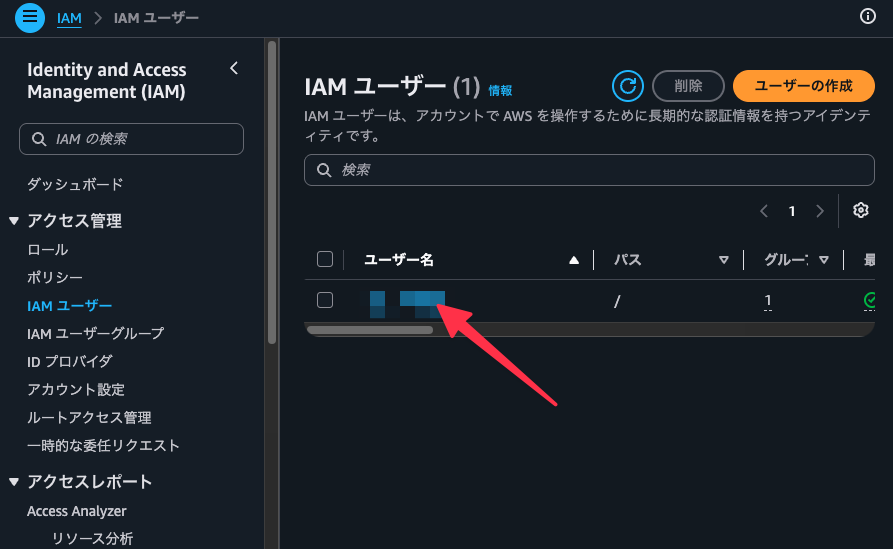Open the hamburger navigation menu icon
This screenshot has width=893, height=549.
(30, 18)
